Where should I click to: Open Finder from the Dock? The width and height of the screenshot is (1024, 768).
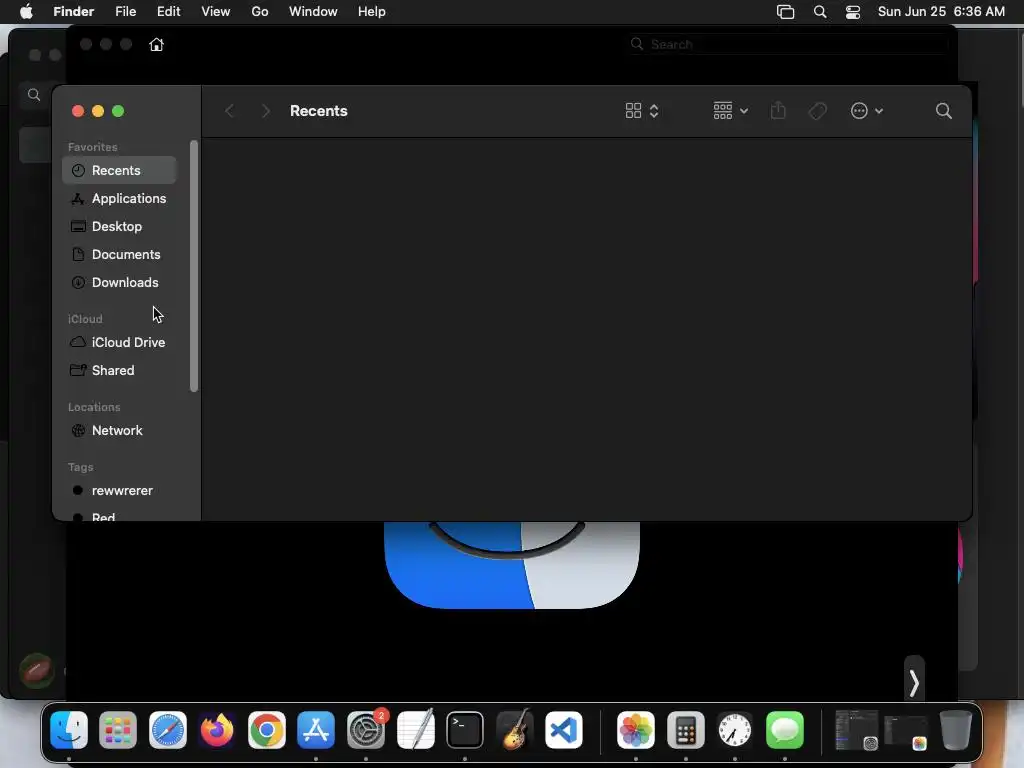tap(69, 730)
